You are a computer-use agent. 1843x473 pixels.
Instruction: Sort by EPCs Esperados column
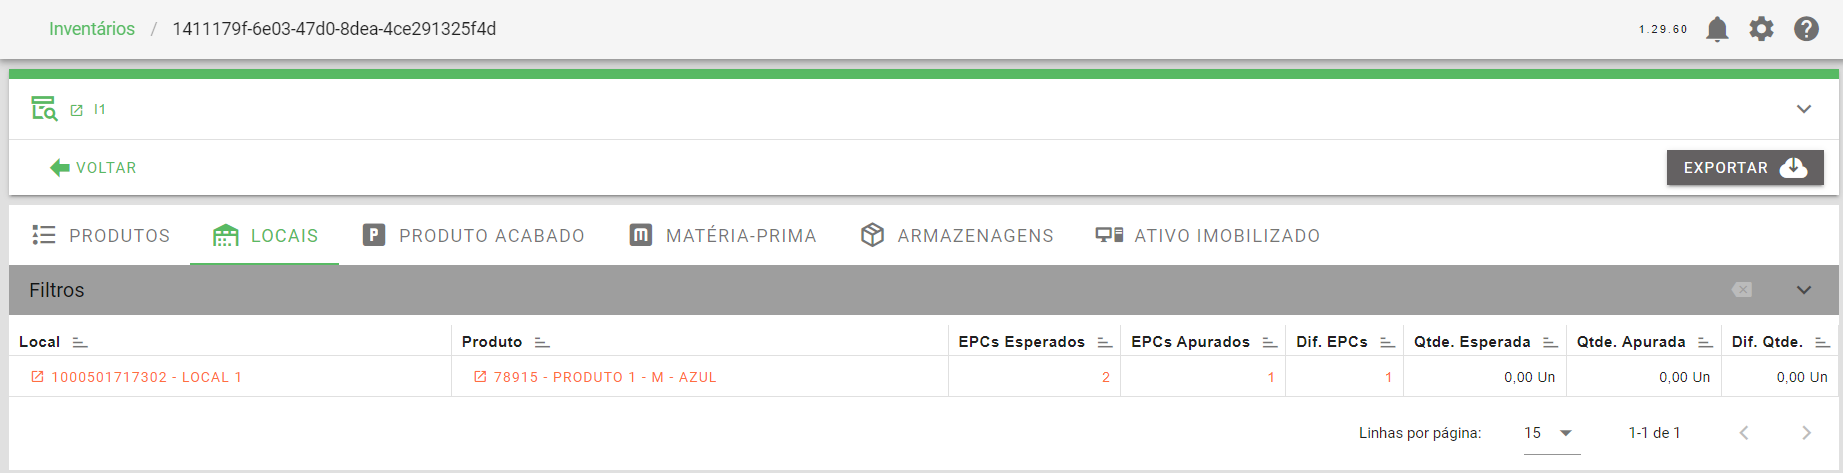point(1104,342)
